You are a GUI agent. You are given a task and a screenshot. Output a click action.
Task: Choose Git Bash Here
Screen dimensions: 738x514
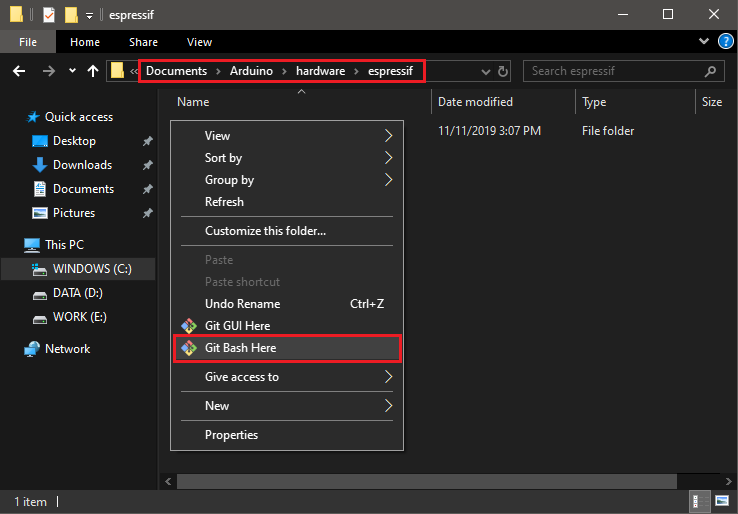(x=287, y=348)
